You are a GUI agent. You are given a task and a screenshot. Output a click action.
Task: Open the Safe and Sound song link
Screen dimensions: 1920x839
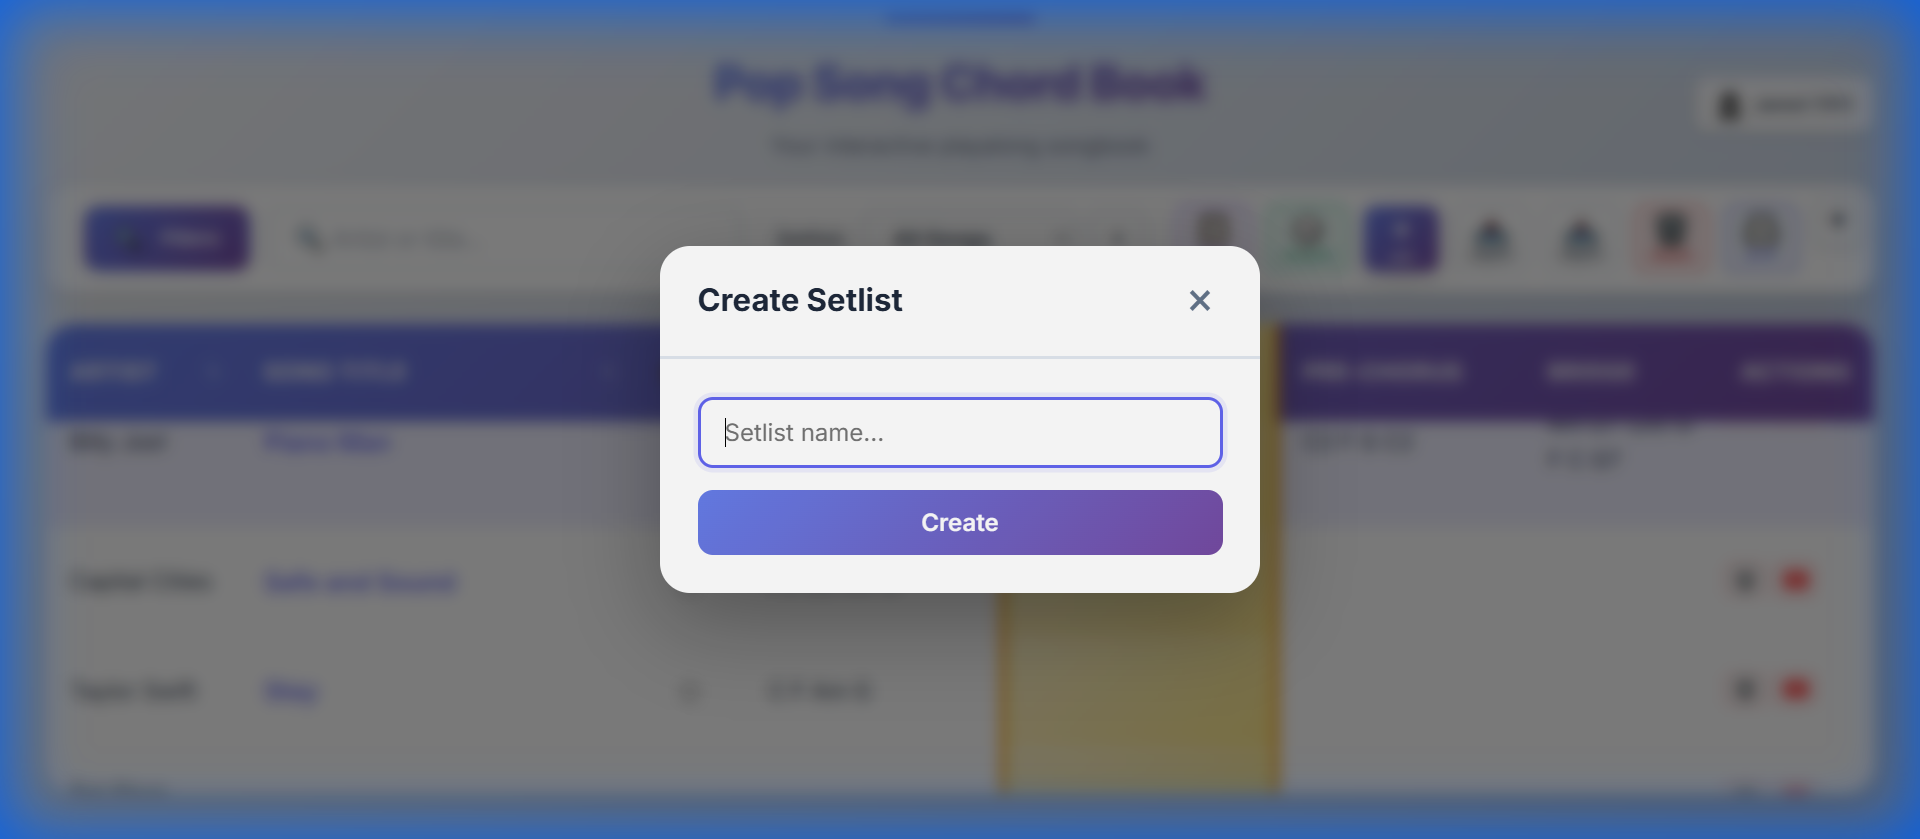(359, 582)
